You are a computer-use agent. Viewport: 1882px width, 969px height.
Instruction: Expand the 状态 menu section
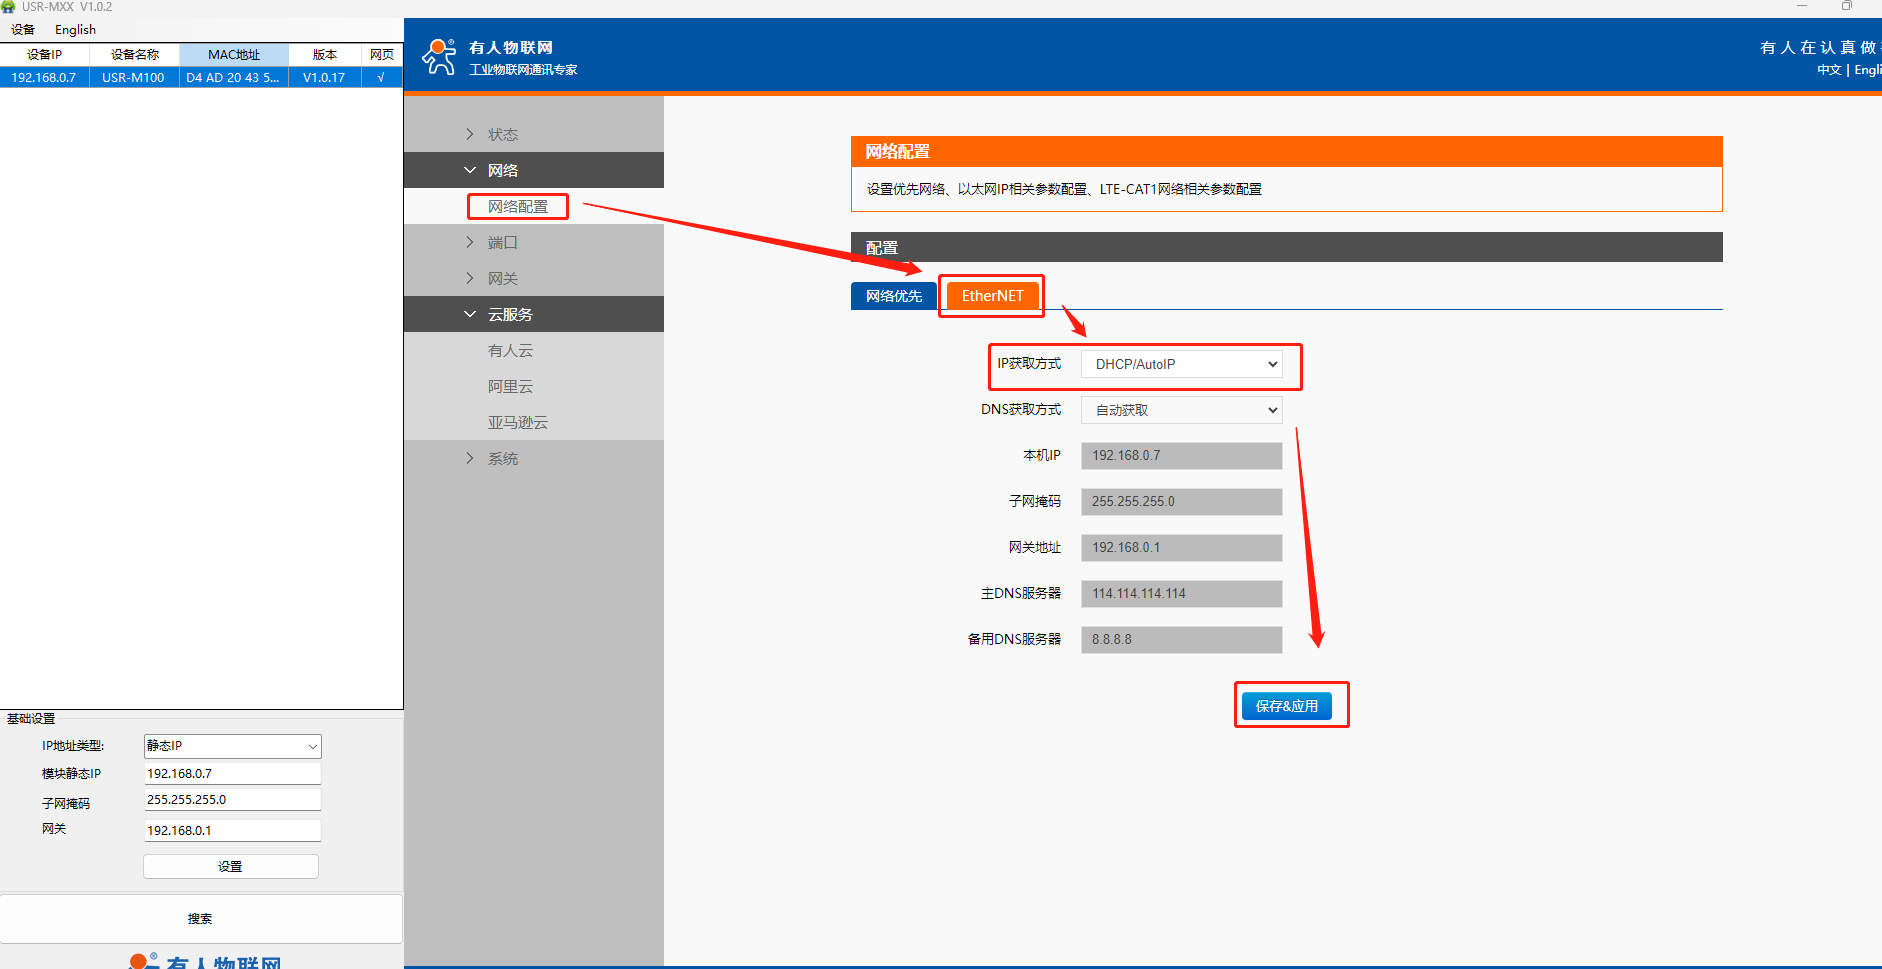[502, 134]
